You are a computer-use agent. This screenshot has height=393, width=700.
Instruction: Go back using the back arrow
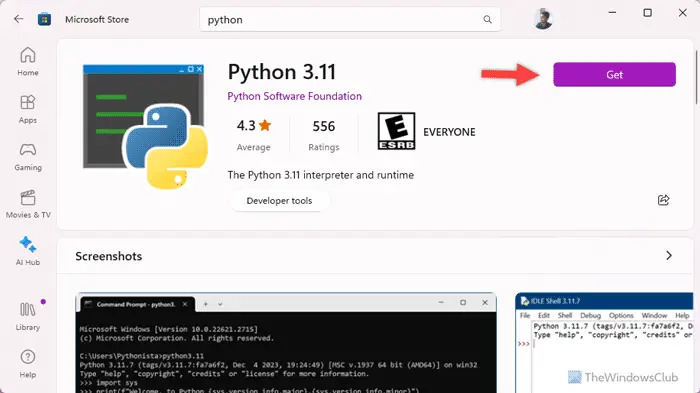[x=18, y=19]
